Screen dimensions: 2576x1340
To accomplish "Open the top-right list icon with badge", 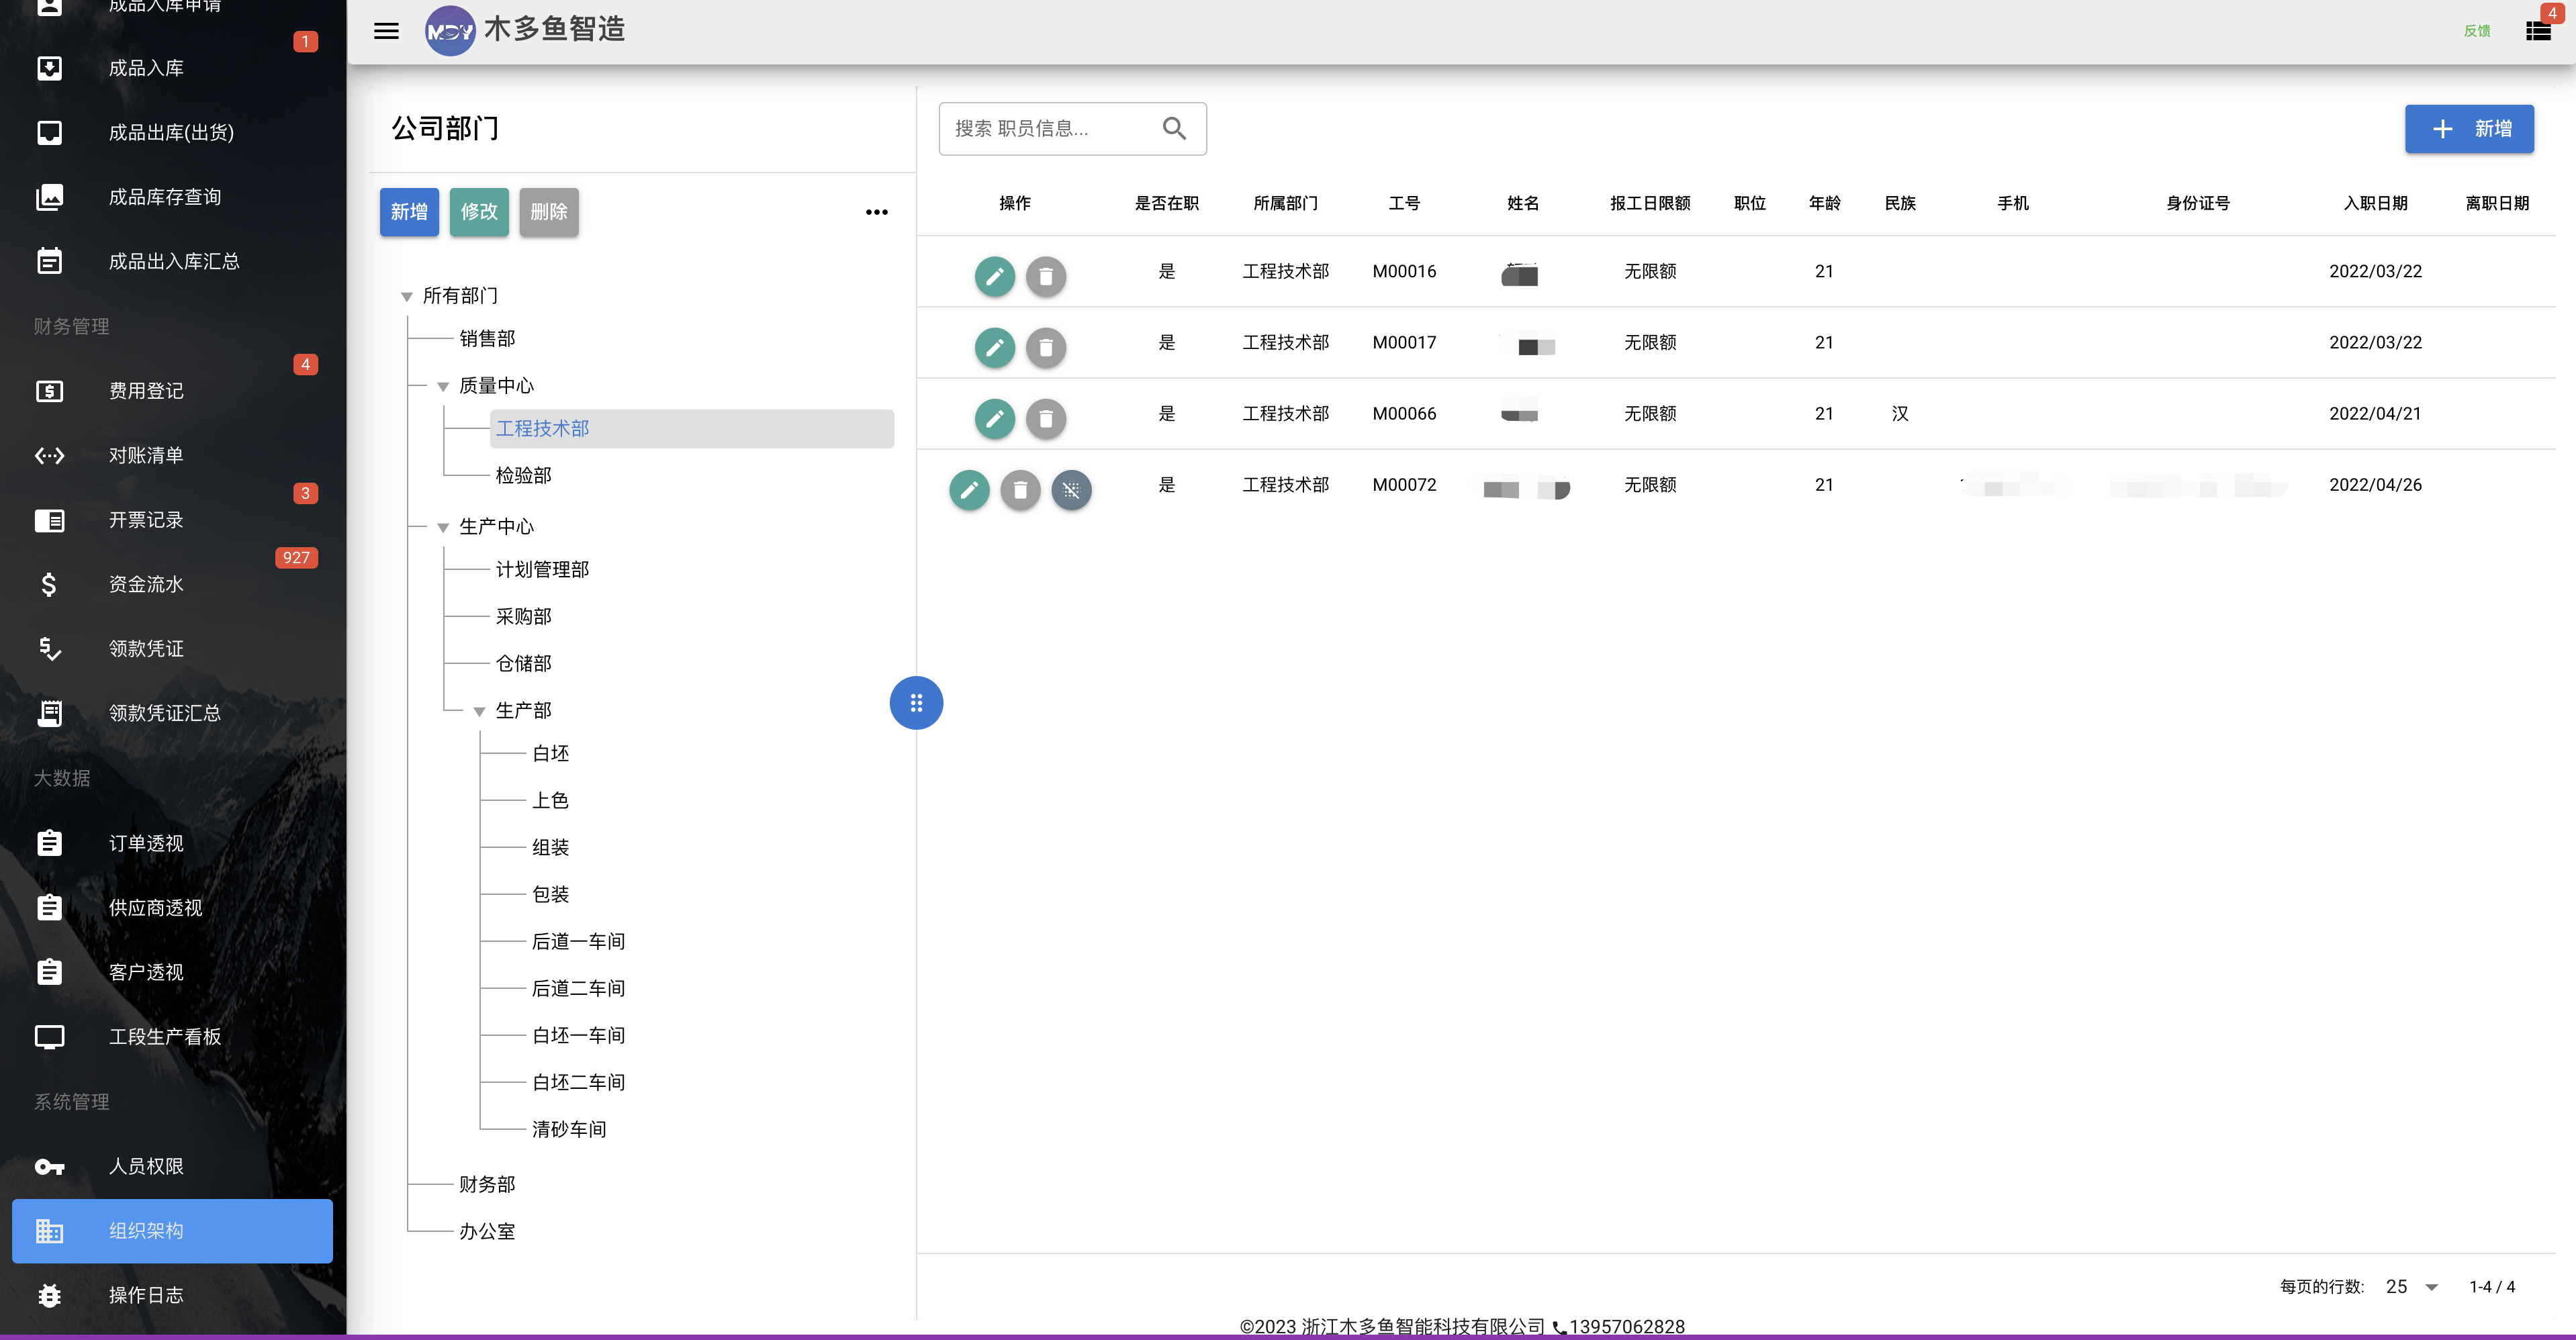I will point(2537,31).
